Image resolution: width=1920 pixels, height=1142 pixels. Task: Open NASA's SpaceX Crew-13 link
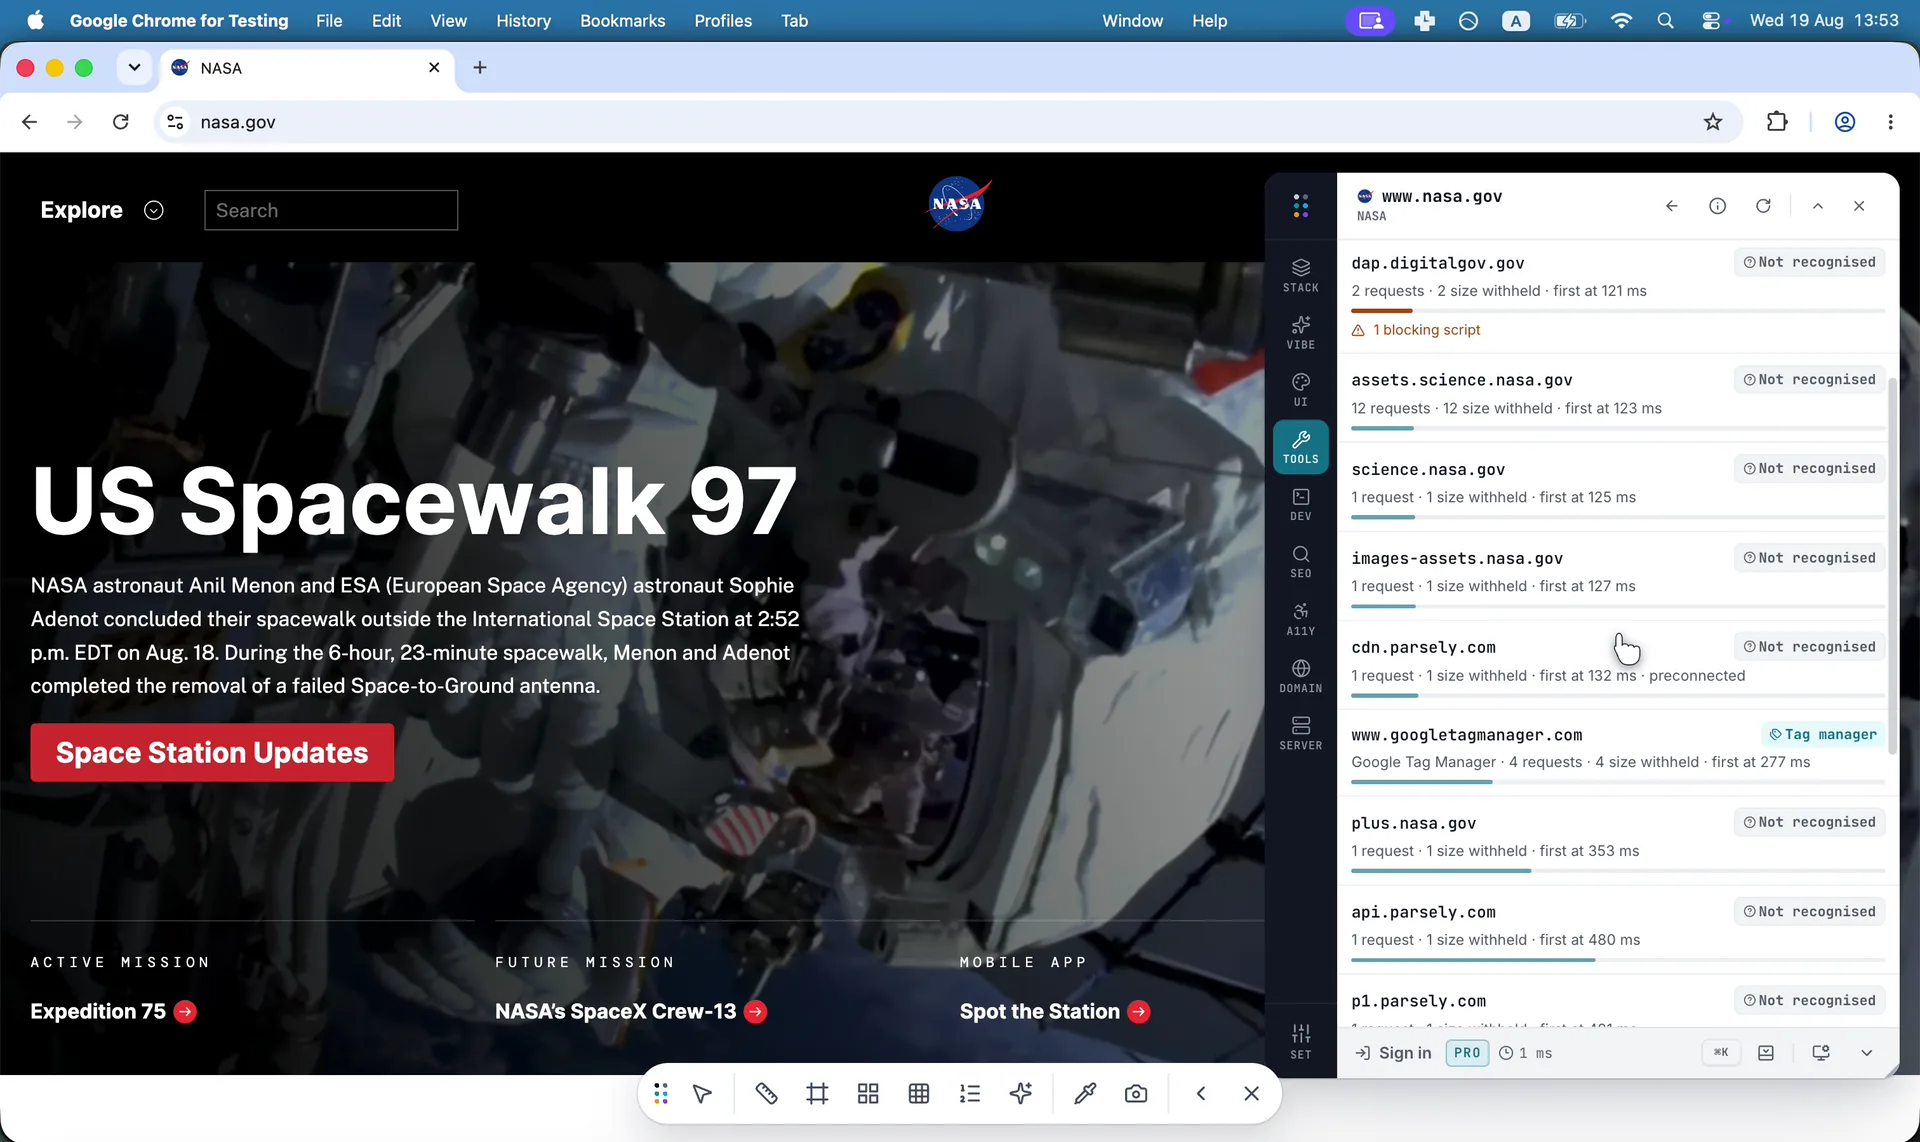[x=631, y=1012]
